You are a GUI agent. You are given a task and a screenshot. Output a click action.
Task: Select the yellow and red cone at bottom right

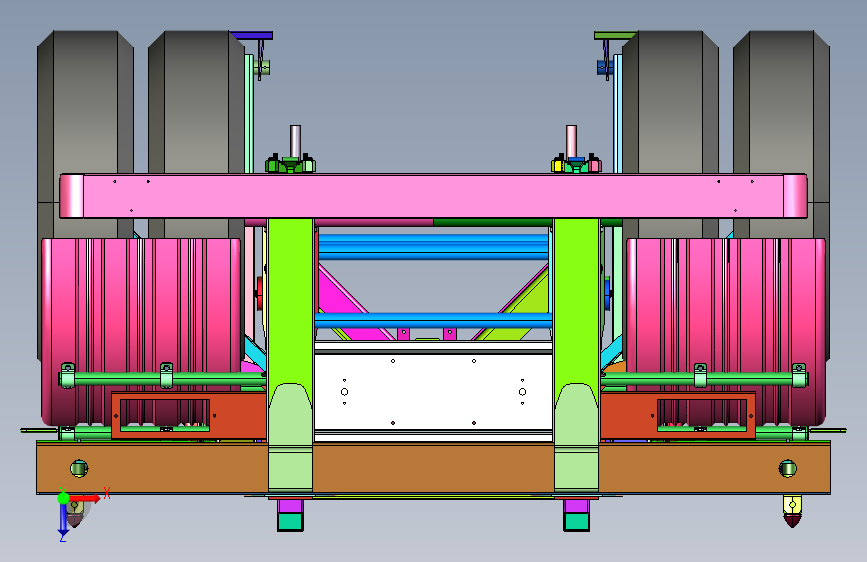point(792,511)
